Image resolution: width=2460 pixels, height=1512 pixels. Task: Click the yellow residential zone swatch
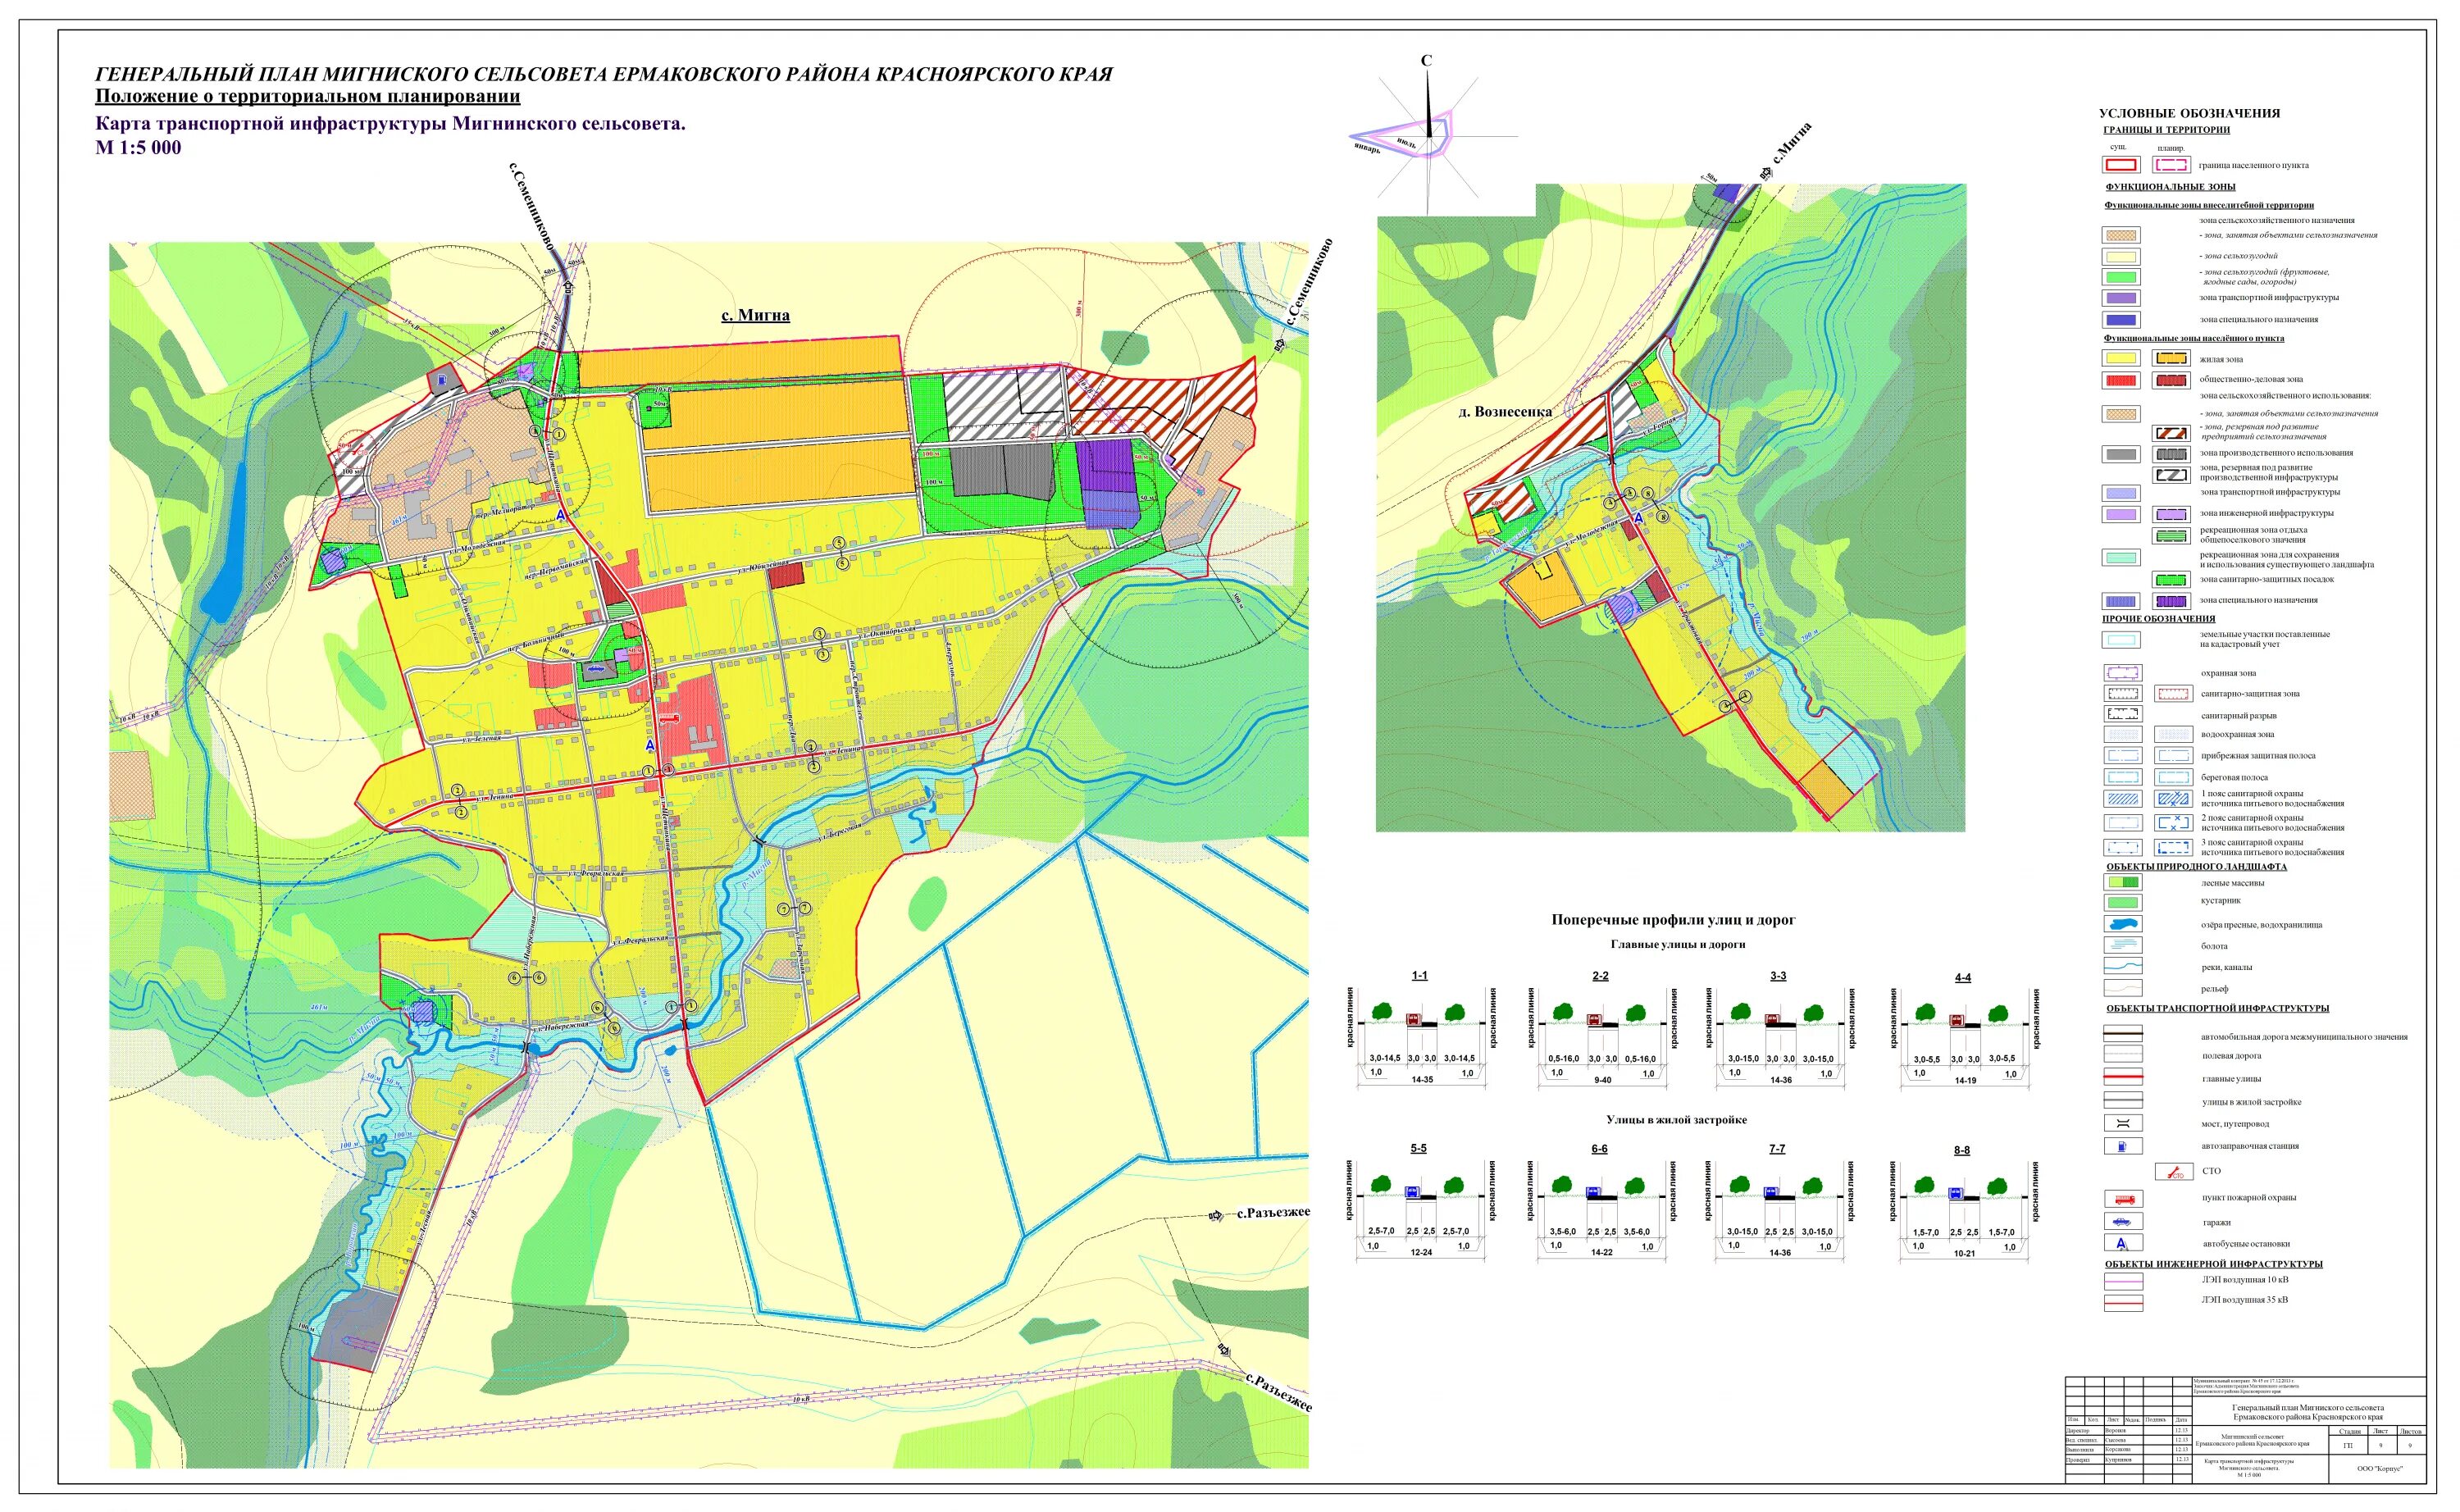[x=2121, y=359]
